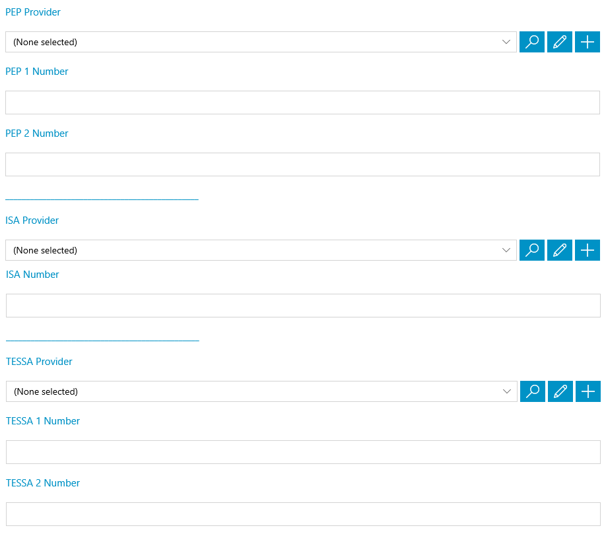
Task: Focus the ISA Number field
Action: point(303,306)
